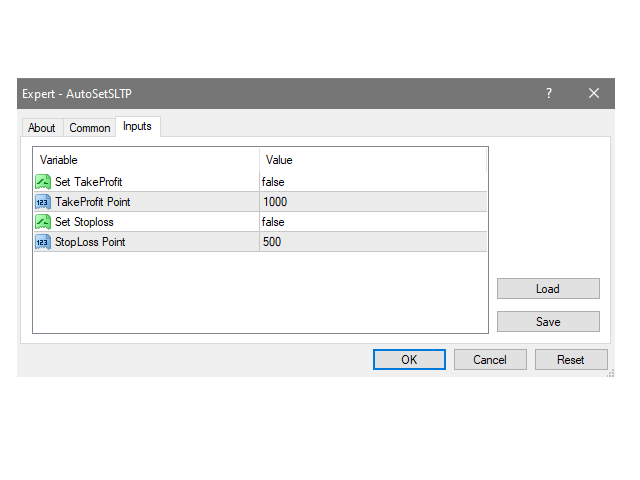The image size is (640, 480).
Task: Switch to the About tab
Action: (x=42, y=128)
